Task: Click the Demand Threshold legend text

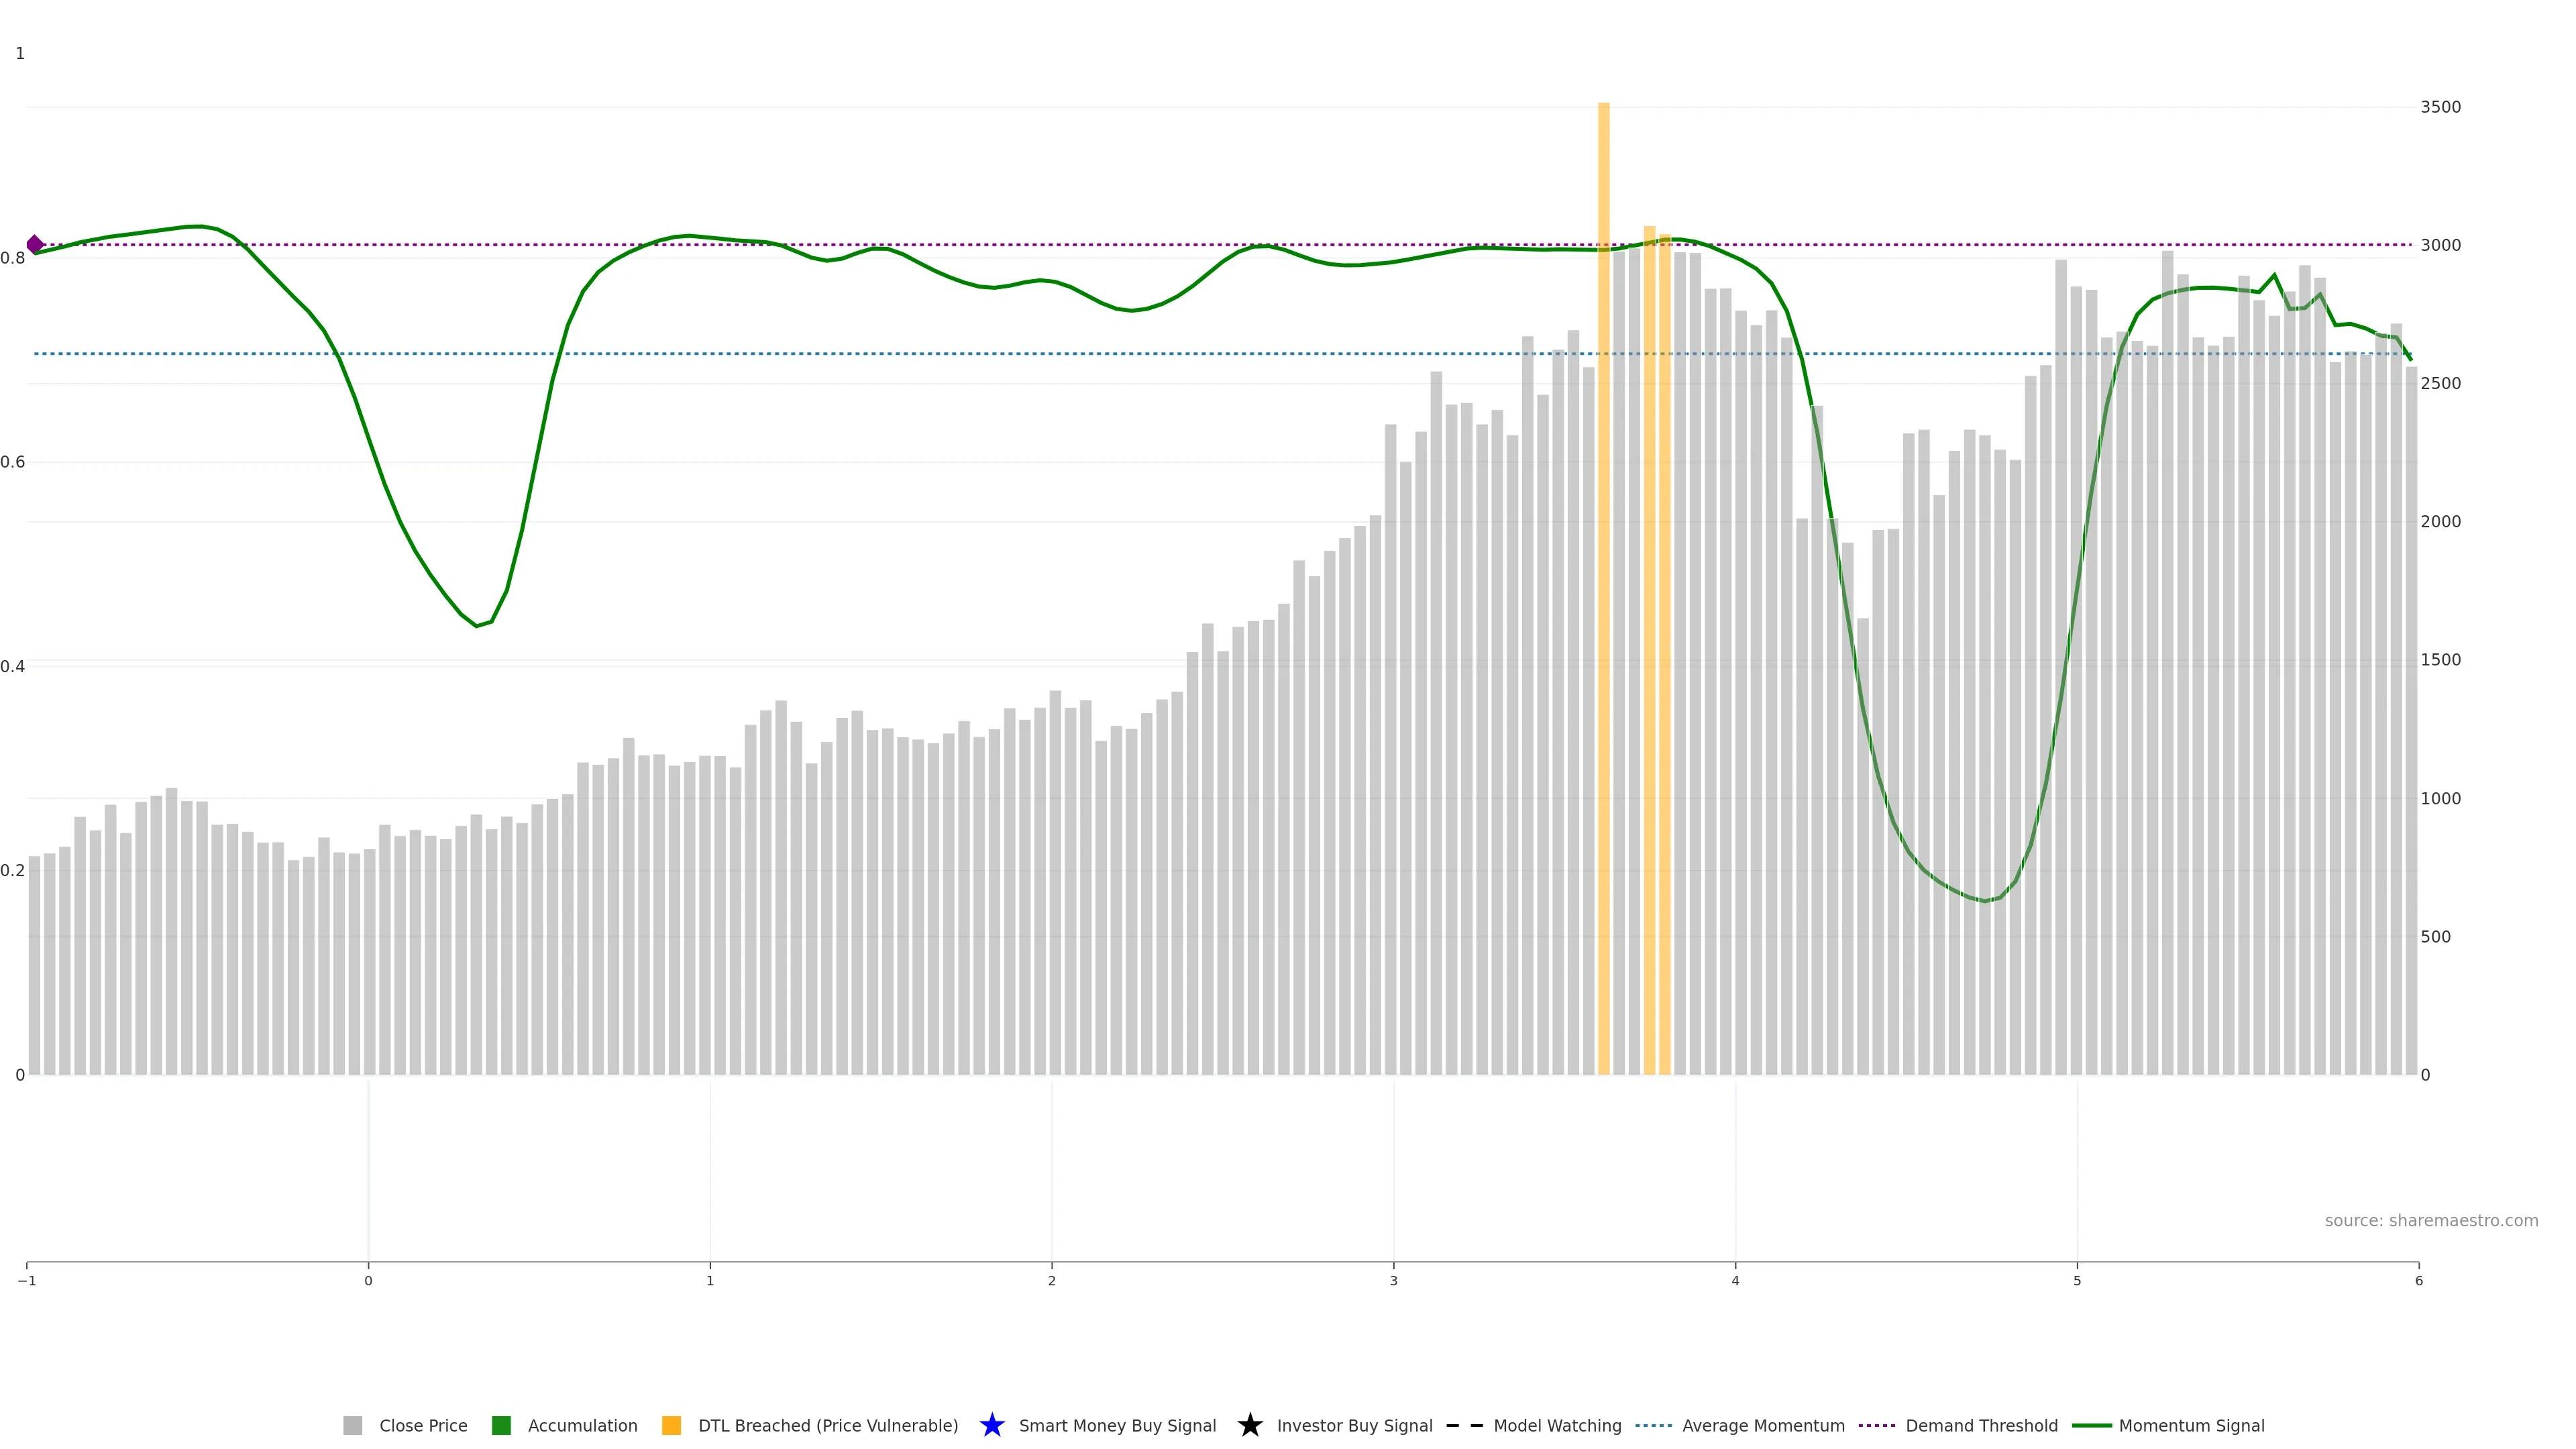Action: [x=1981, y=1425]
